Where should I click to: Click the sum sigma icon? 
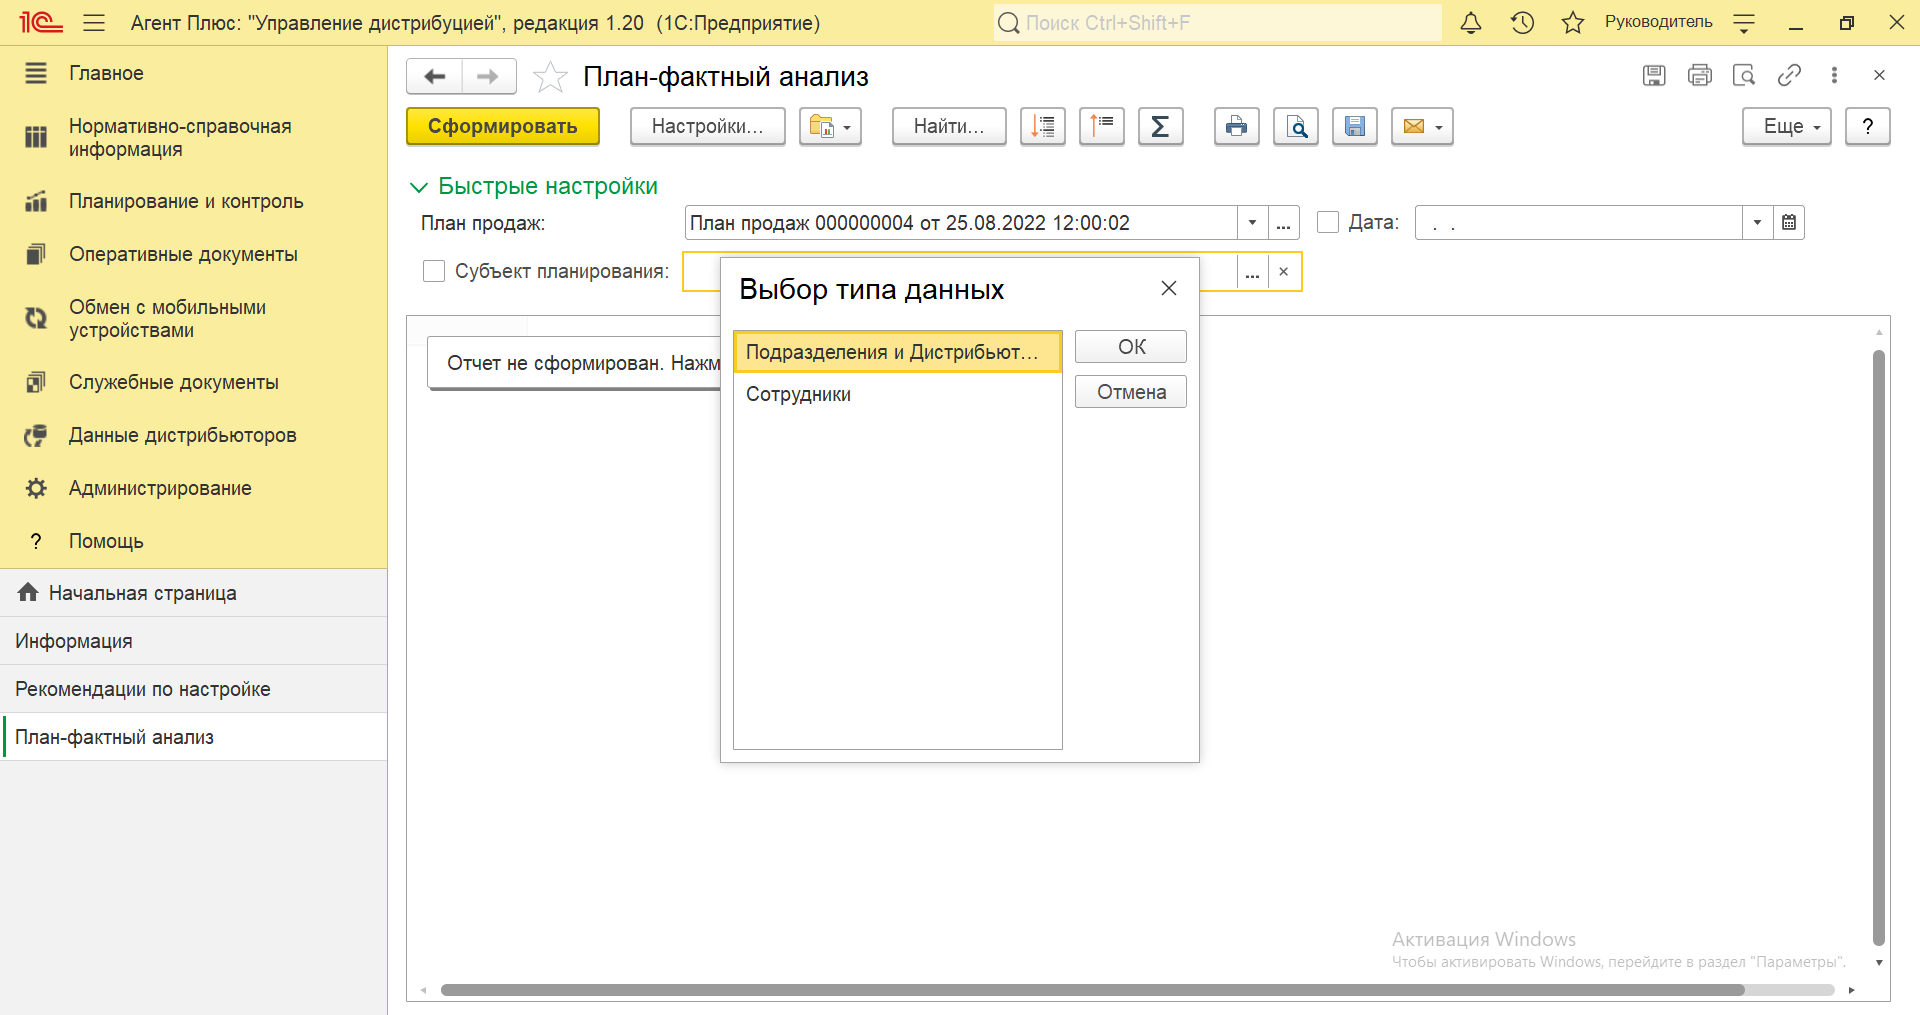[1160, 127]
